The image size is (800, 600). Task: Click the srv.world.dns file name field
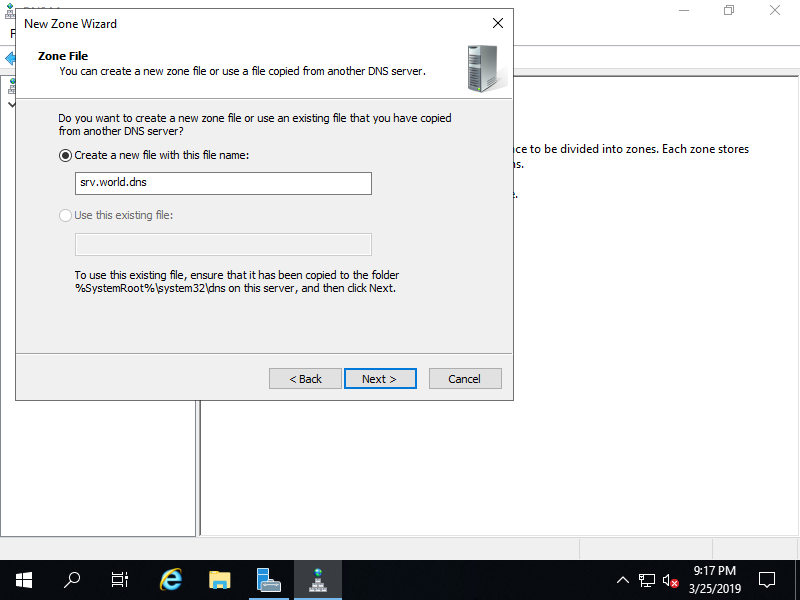click(223, 183)
